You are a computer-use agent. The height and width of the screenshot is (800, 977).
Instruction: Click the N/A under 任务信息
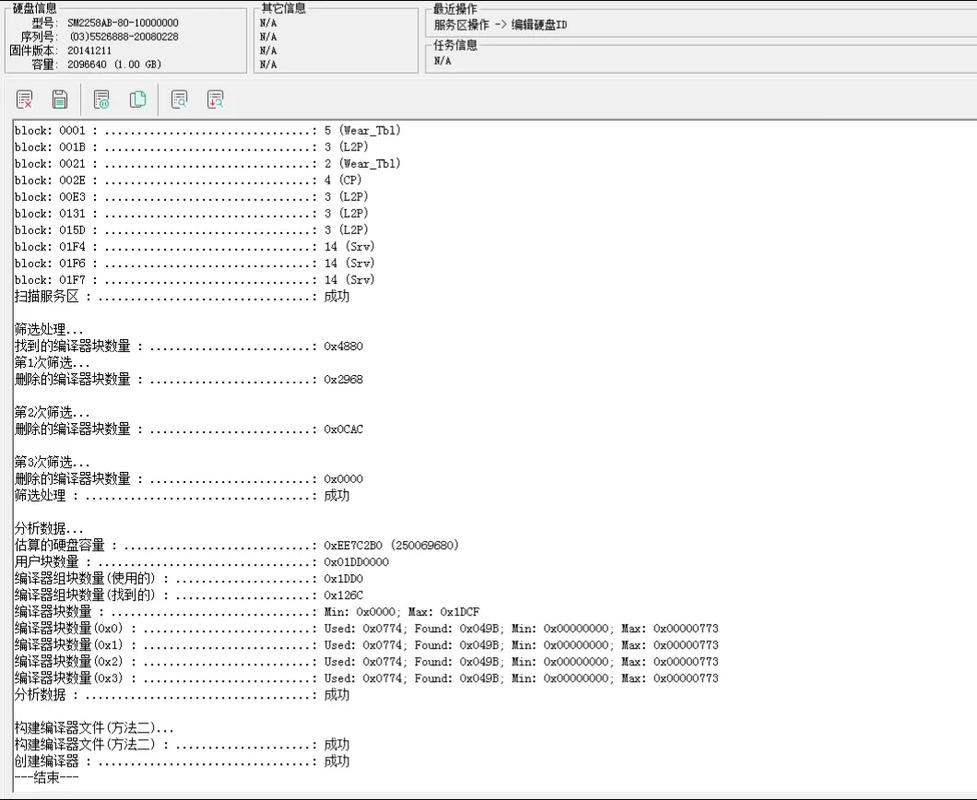tap(442, 60)
